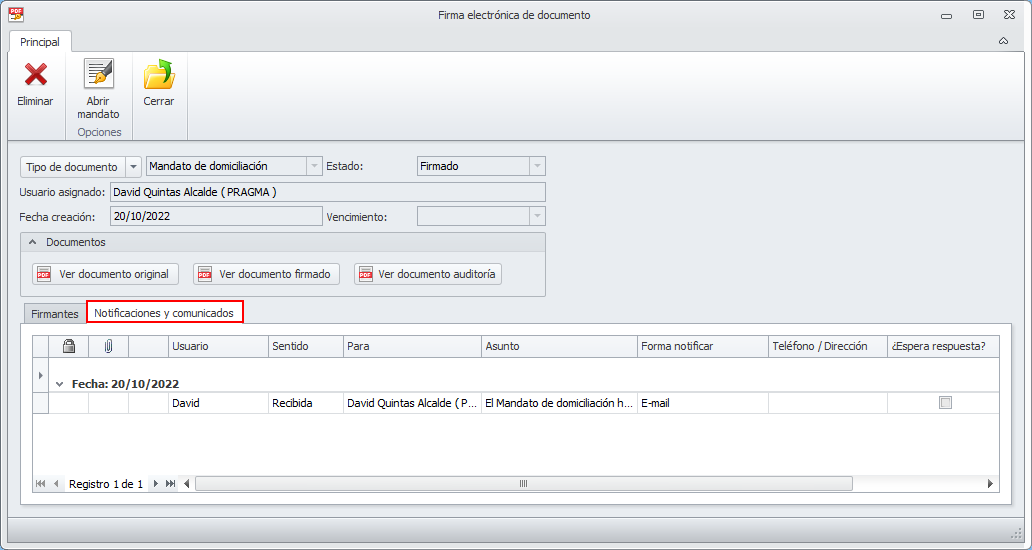The image size is (1032, 550).
Task: Click the Eliminar red X icon
Action: [36, 75]
